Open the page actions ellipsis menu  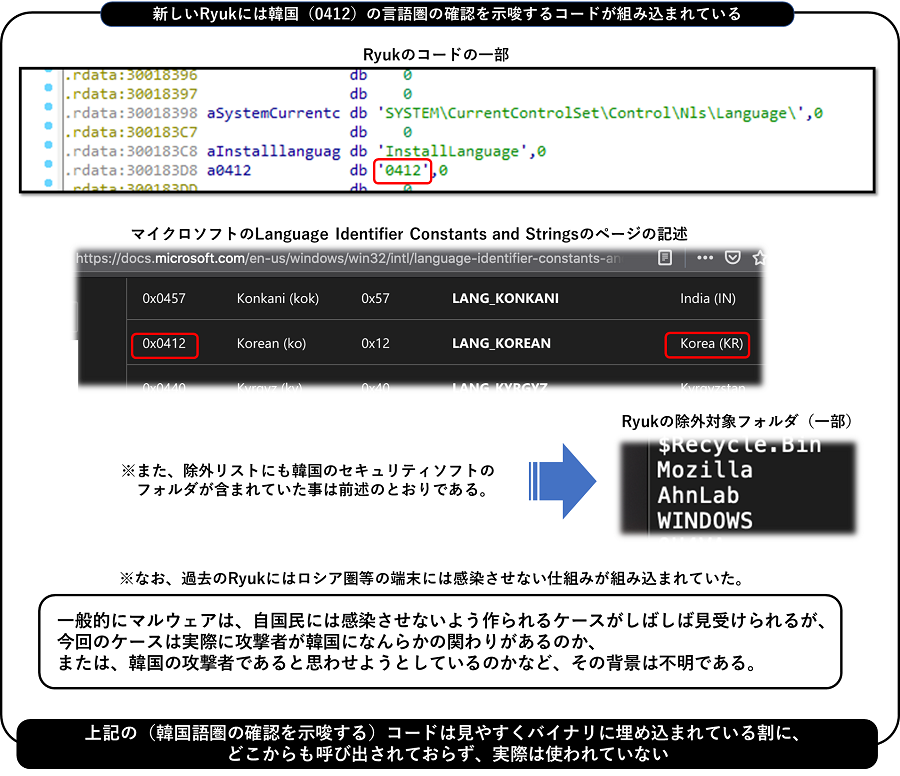point(705,258)
